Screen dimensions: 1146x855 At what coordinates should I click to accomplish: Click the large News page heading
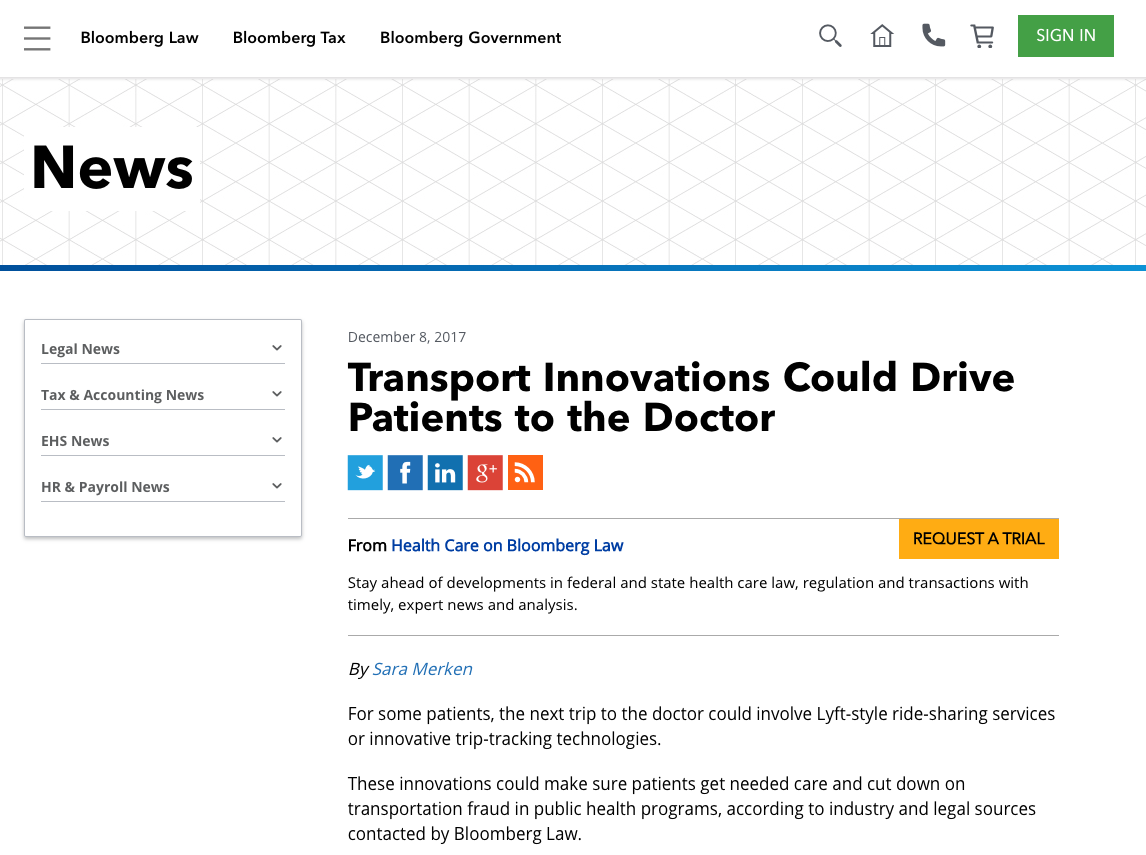click(x=113, y=168)
